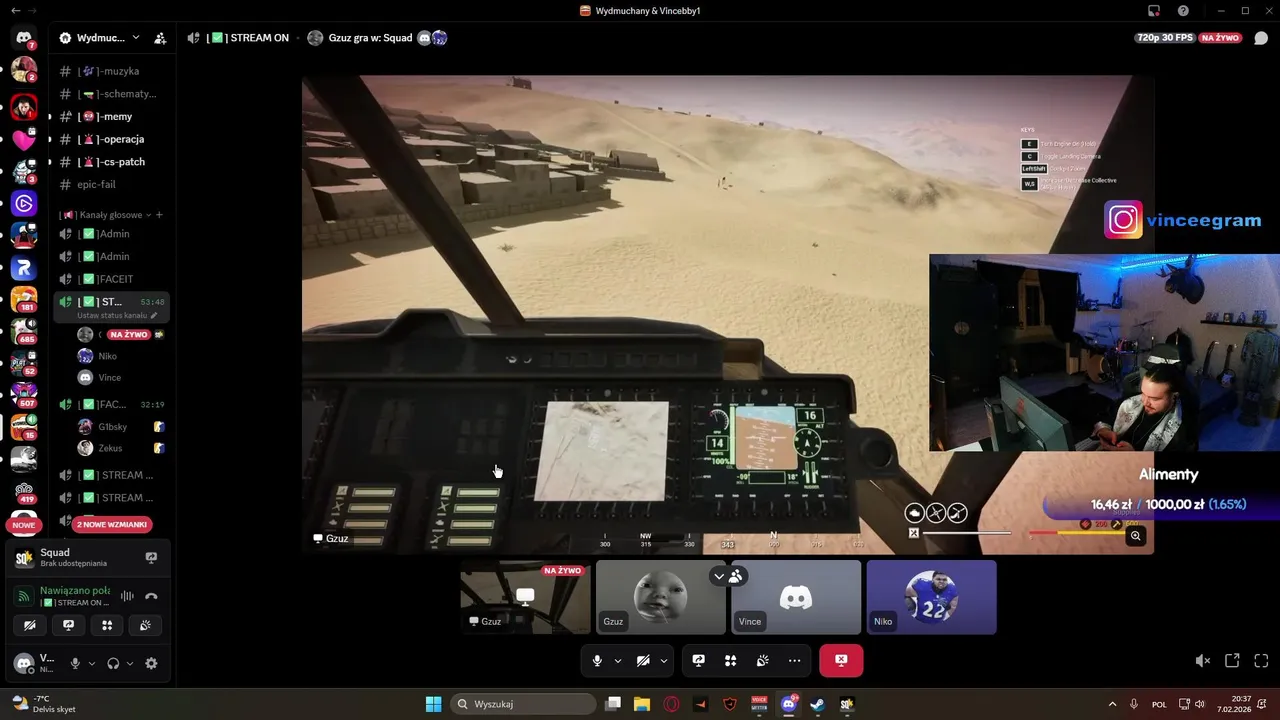Click the NOWE unread servers button
This screenshot has height=720, width=1280.
pos(24,525)
